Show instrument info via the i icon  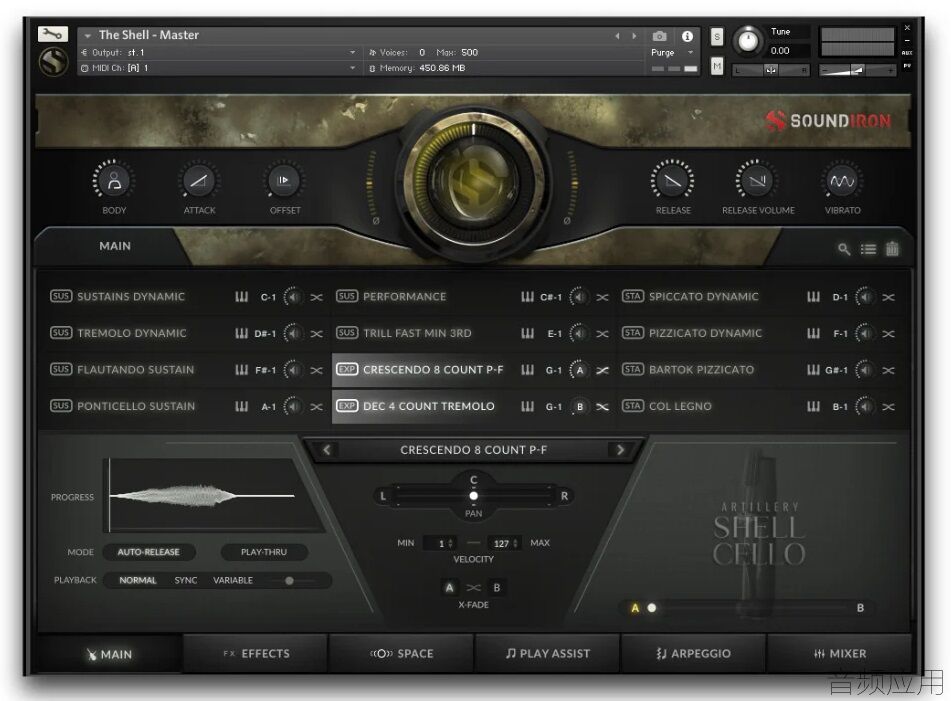(687, 36)
